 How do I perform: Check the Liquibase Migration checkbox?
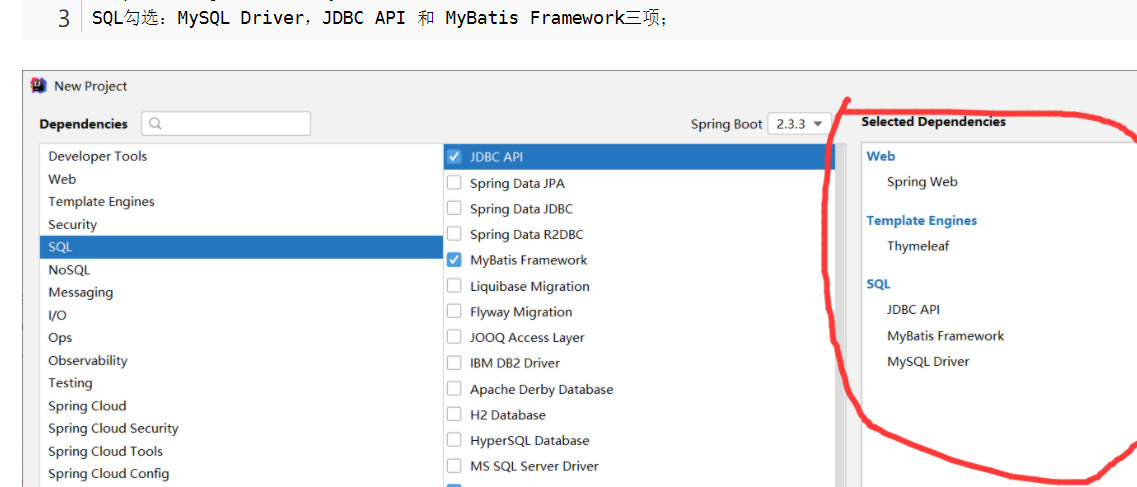click(454, 286)
